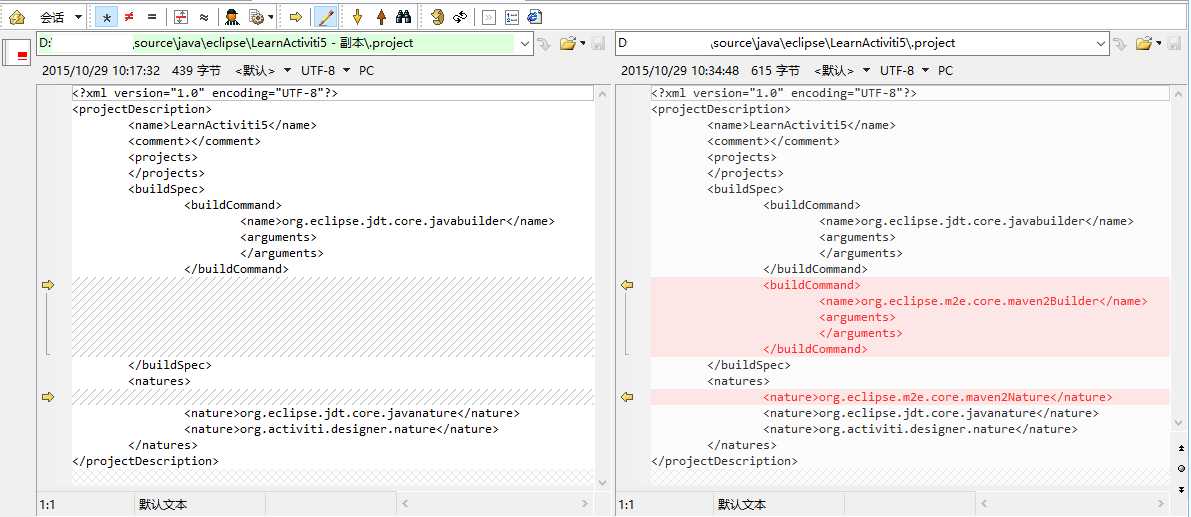Click the Reload files icon
The height and width of the screenshot is (517, 1191).
click(x=460, y=16)
